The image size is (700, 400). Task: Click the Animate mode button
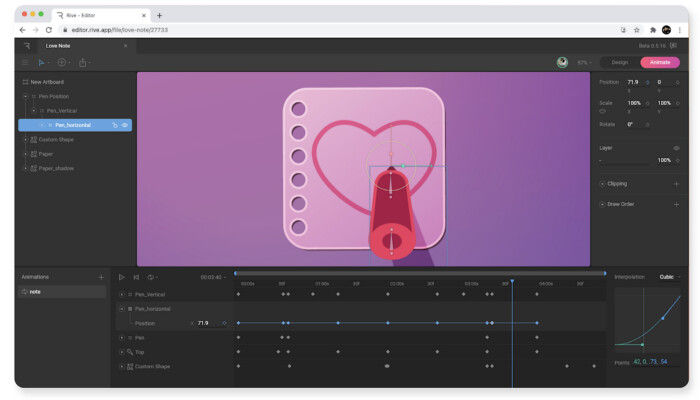click(x=659, y=62)
